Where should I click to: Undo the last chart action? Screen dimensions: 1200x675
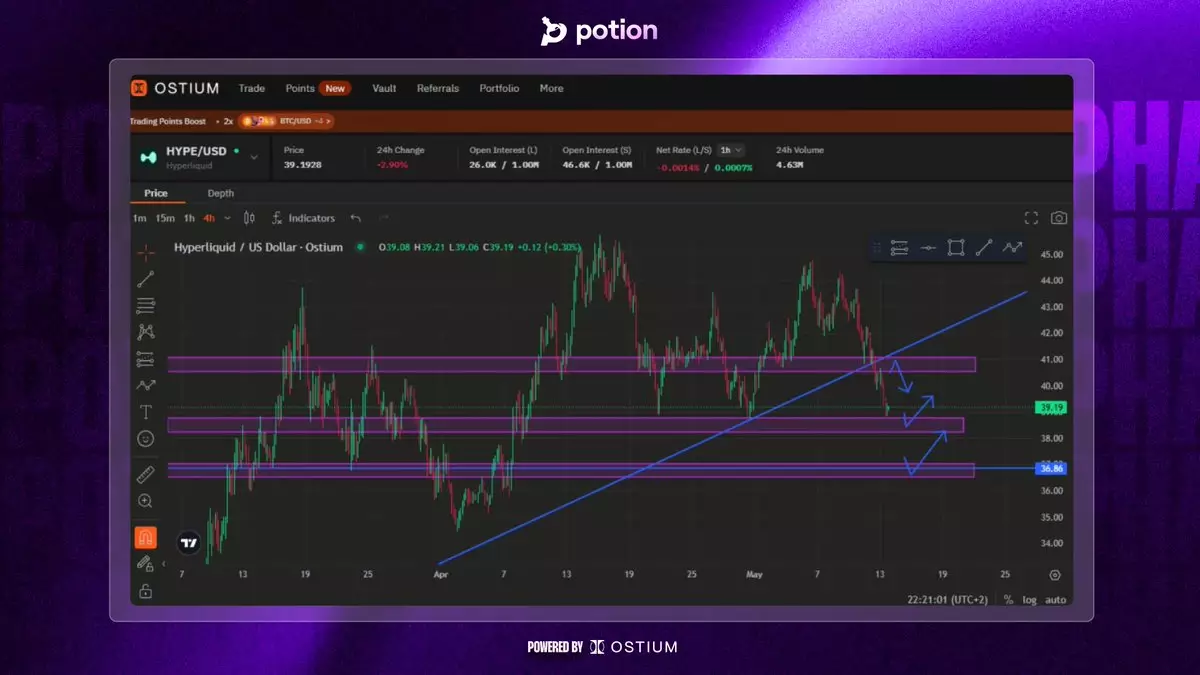click(x=355, y=218)
